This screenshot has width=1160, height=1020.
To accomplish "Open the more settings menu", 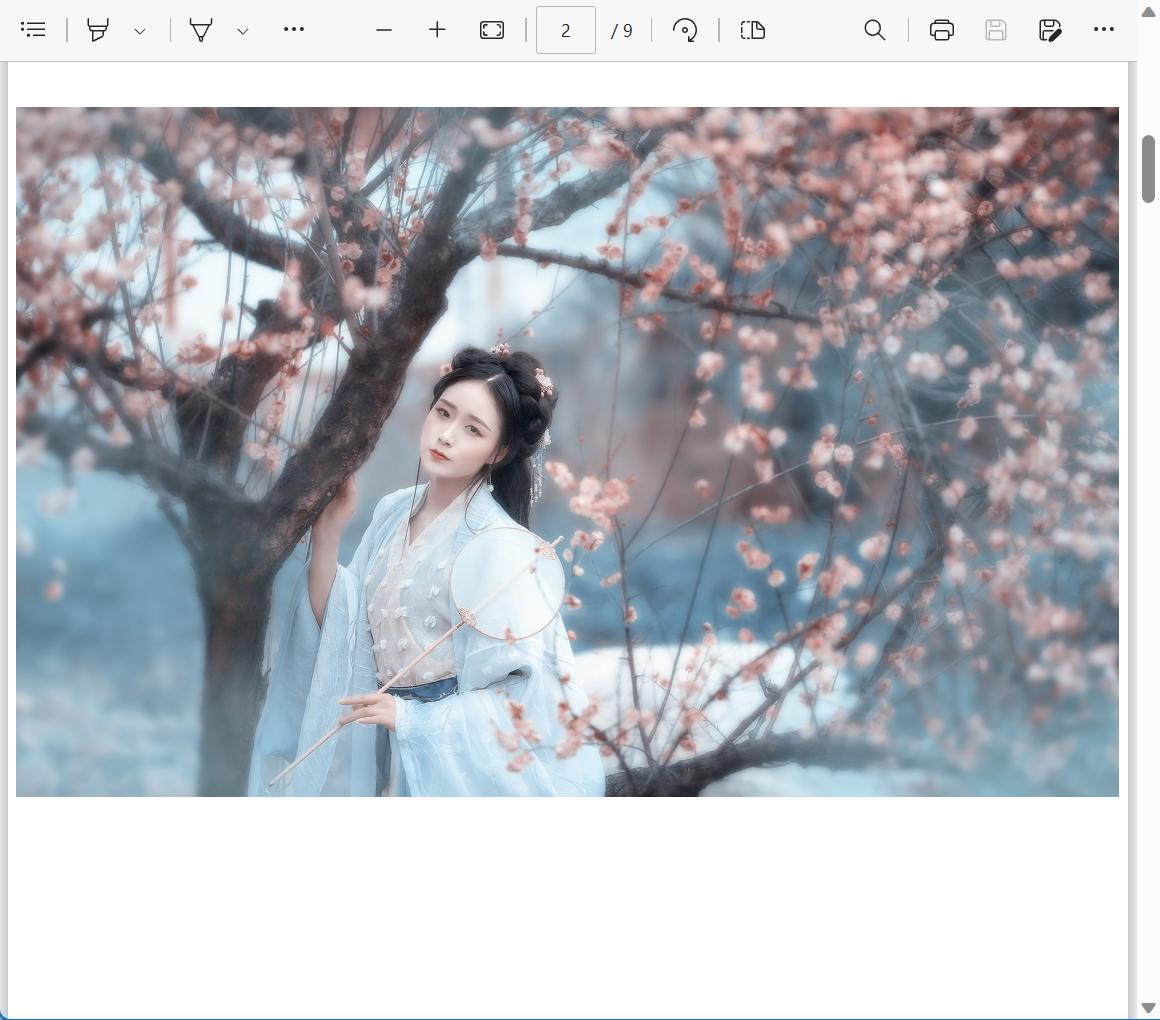I will [1104, 30].
